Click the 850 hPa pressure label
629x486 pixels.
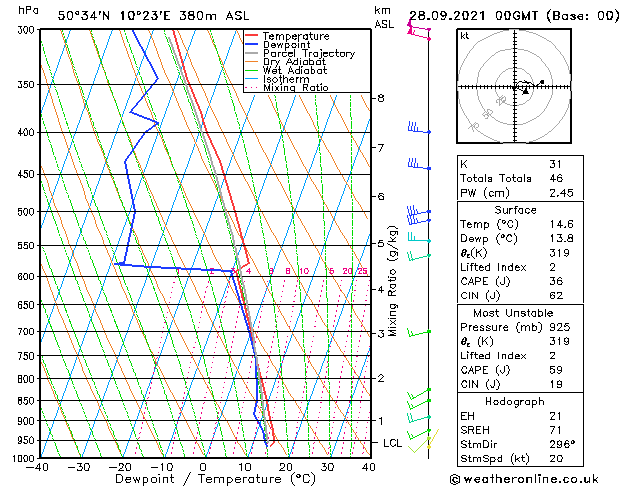(x=28, y=401)
